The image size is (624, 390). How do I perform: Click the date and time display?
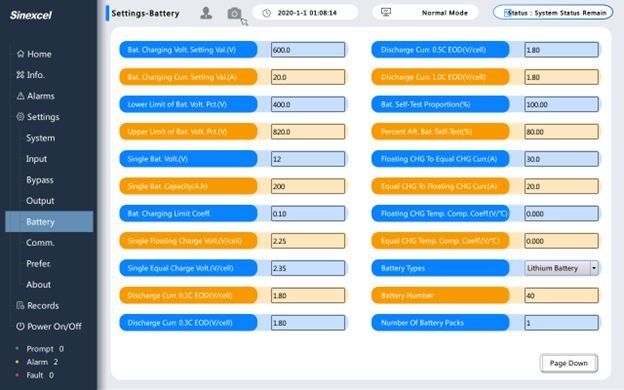[x=305, y=13]
